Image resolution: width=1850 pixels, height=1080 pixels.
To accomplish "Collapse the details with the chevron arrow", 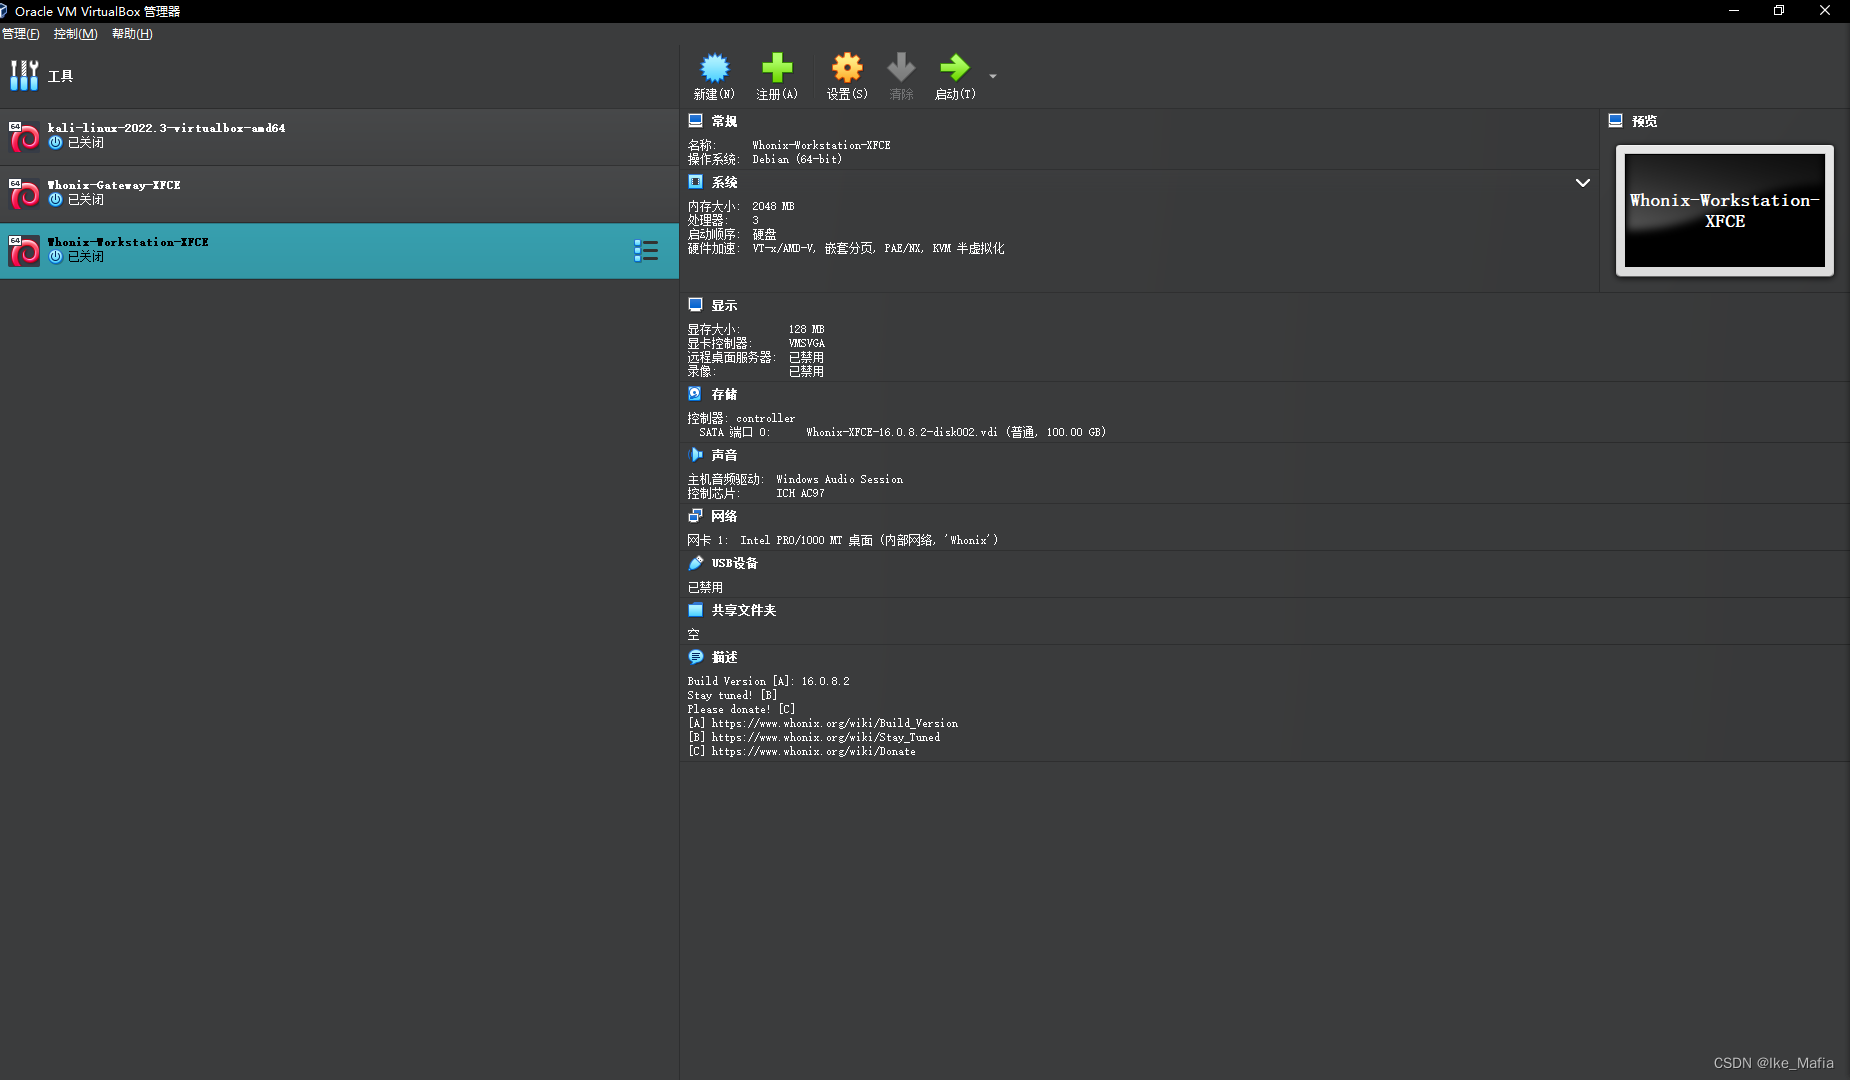I will click(1582, 183).
